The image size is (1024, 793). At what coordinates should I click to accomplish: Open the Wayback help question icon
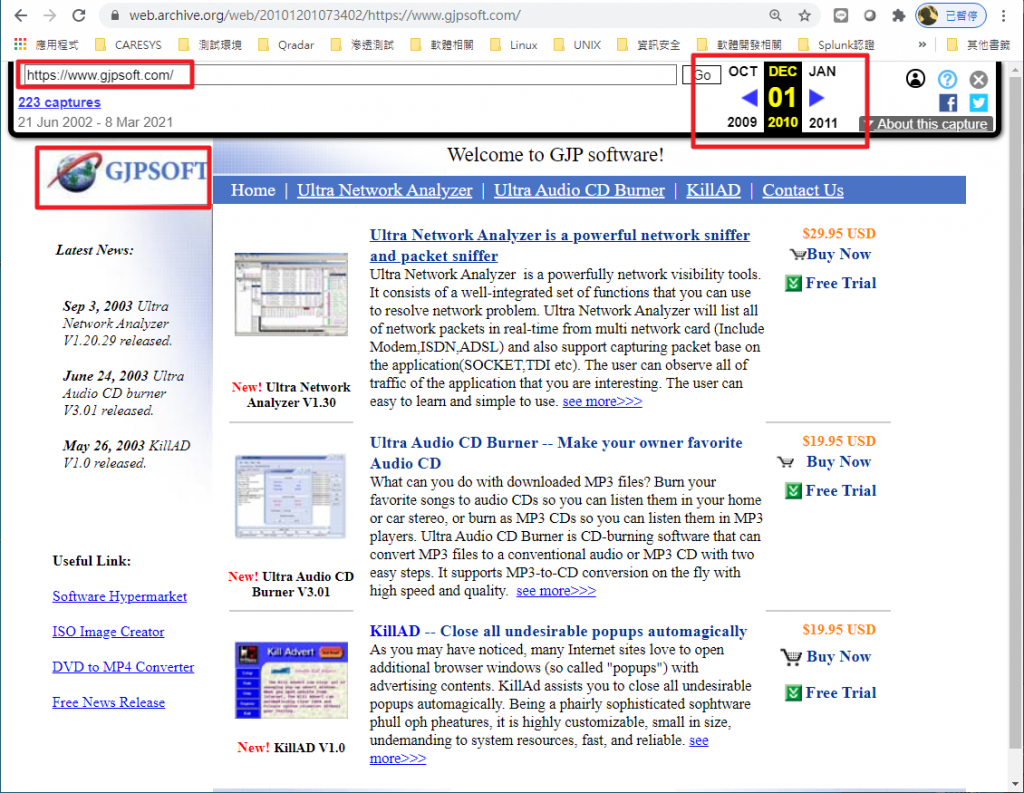(948, 79)
